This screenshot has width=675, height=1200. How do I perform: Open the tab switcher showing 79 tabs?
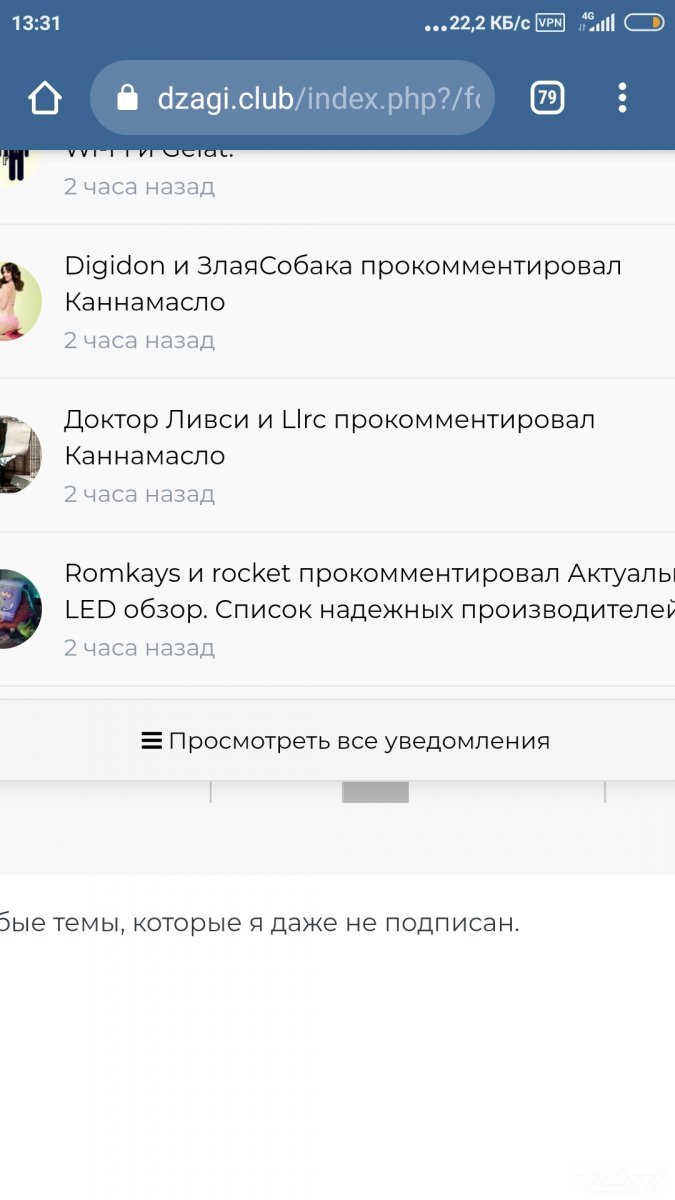pos(547,97)
